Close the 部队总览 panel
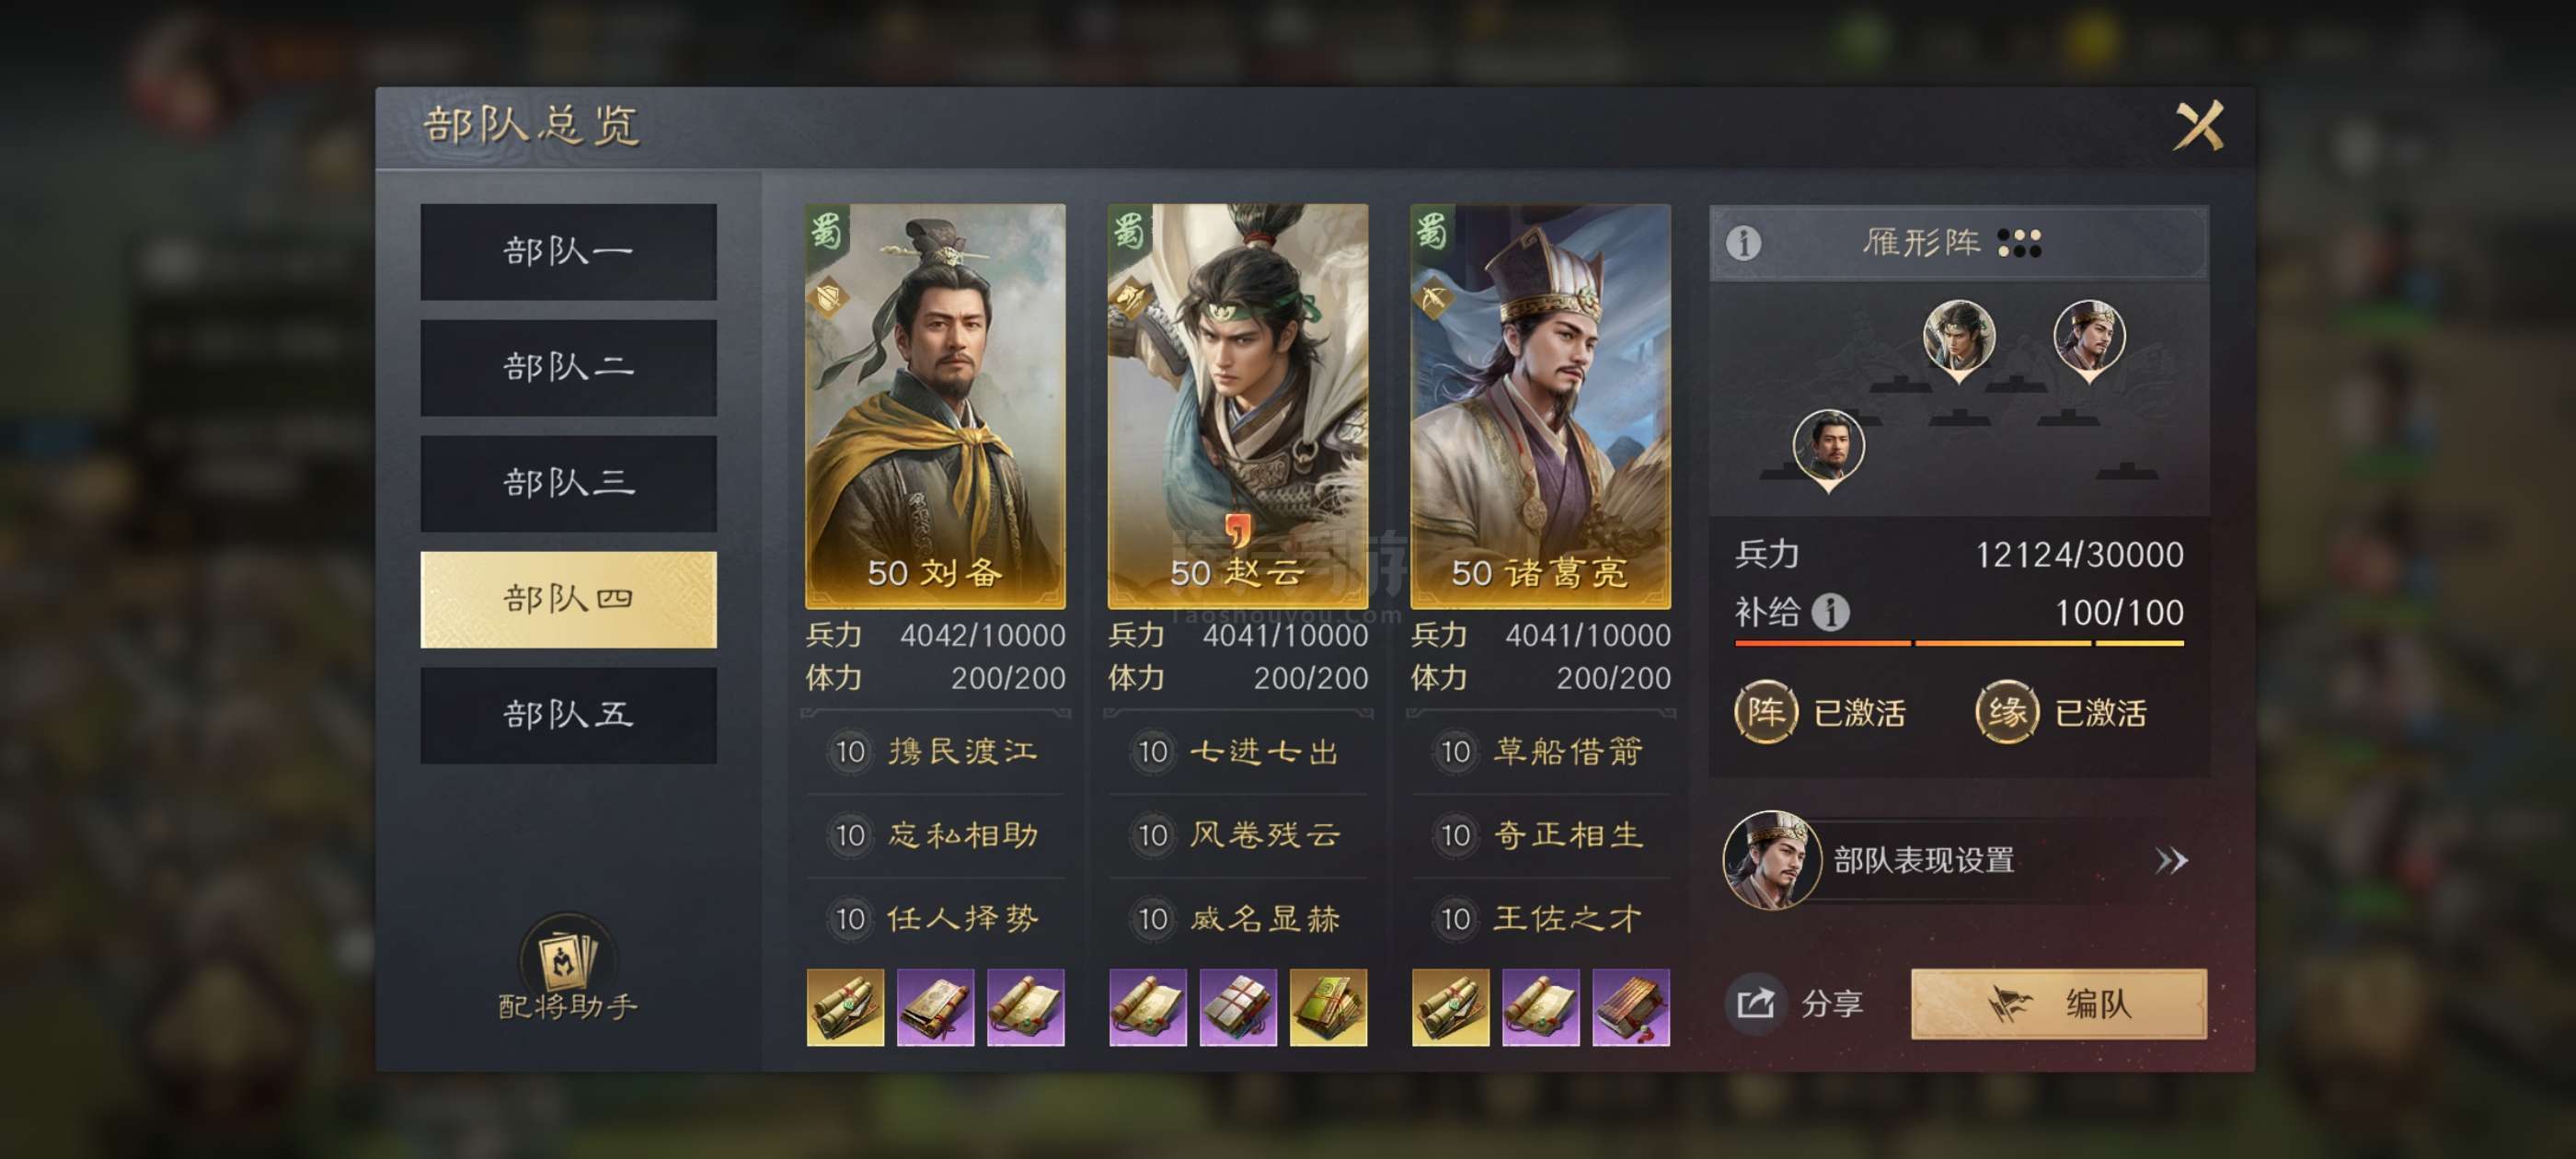Screen dimensions: 2576x1159 click(2198, 126)
